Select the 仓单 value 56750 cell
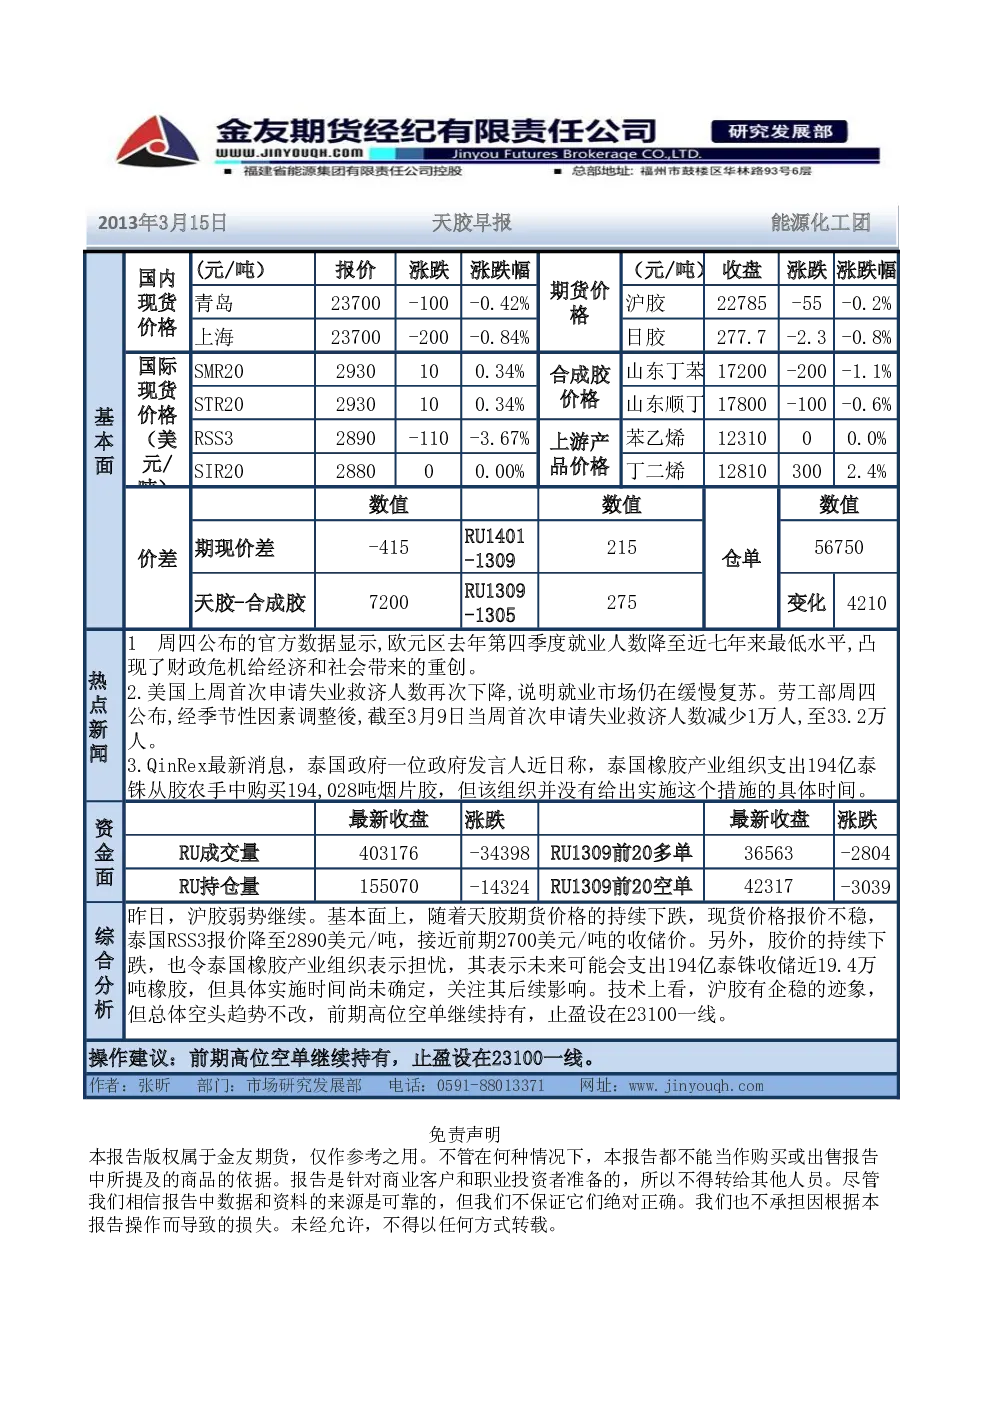This screenshot has width=992, height=1403. pyautogui.click(x=838, y=547)
